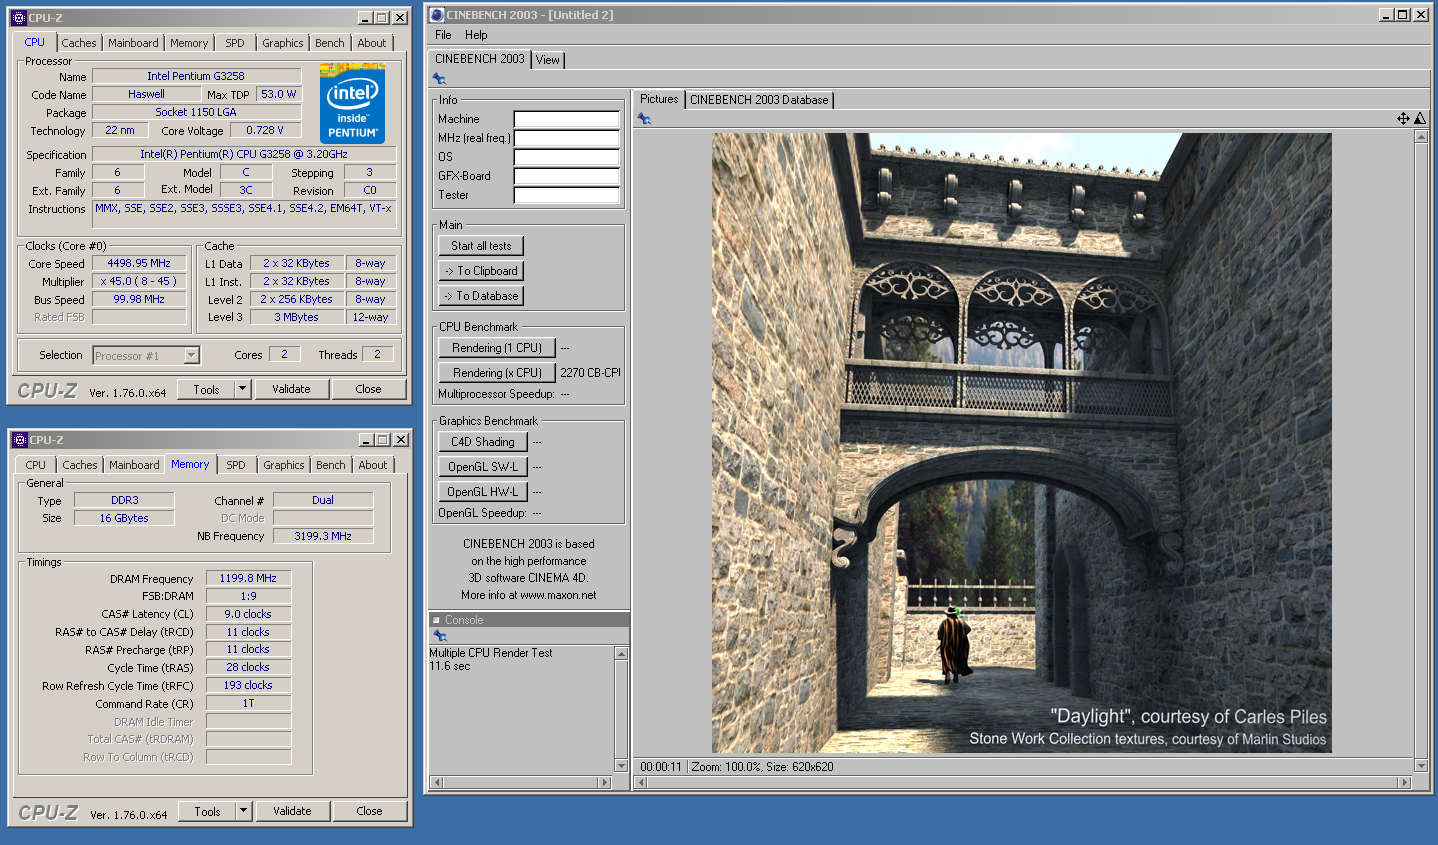Open Caches tab in bottom CPU-Z window
Image resolution: width=1438 pixels, height=845 pixels.
click(80, 465)
